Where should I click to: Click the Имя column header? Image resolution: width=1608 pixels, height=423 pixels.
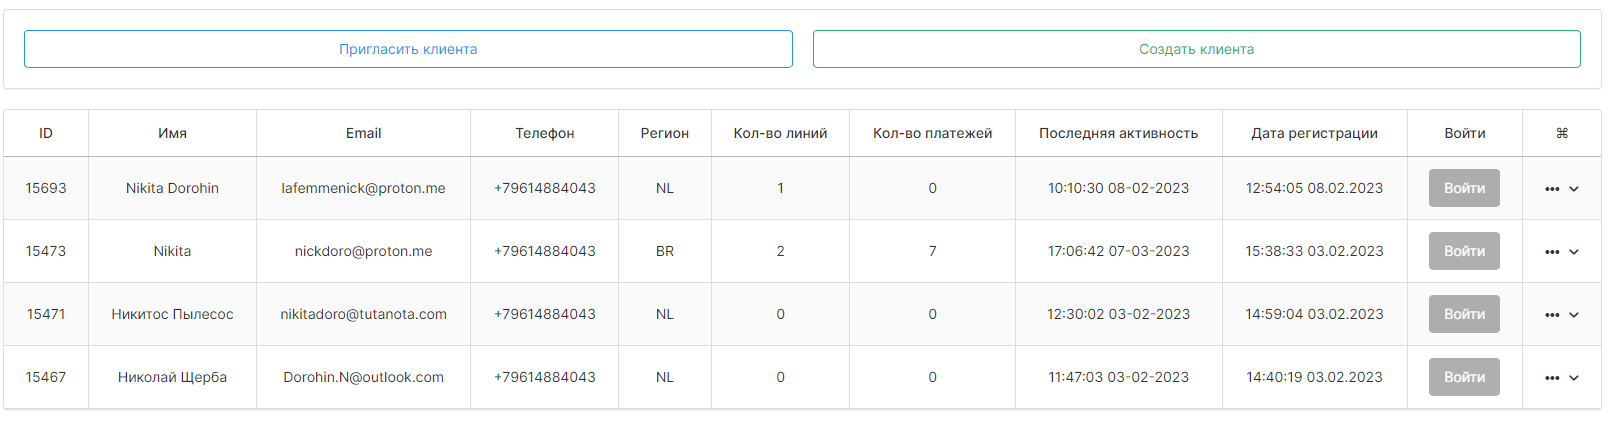coord(172,133)
